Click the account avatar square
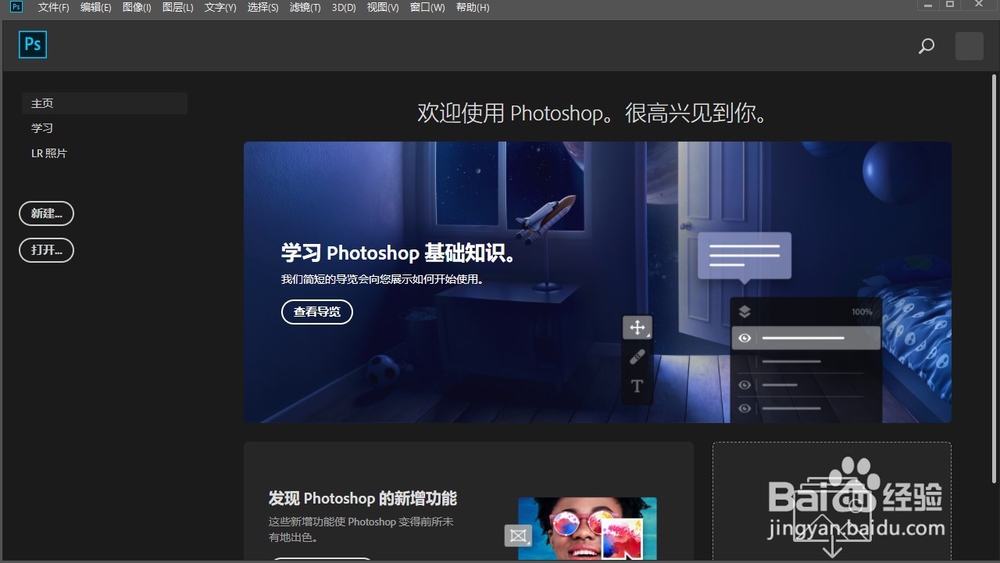 coord(969,46)
